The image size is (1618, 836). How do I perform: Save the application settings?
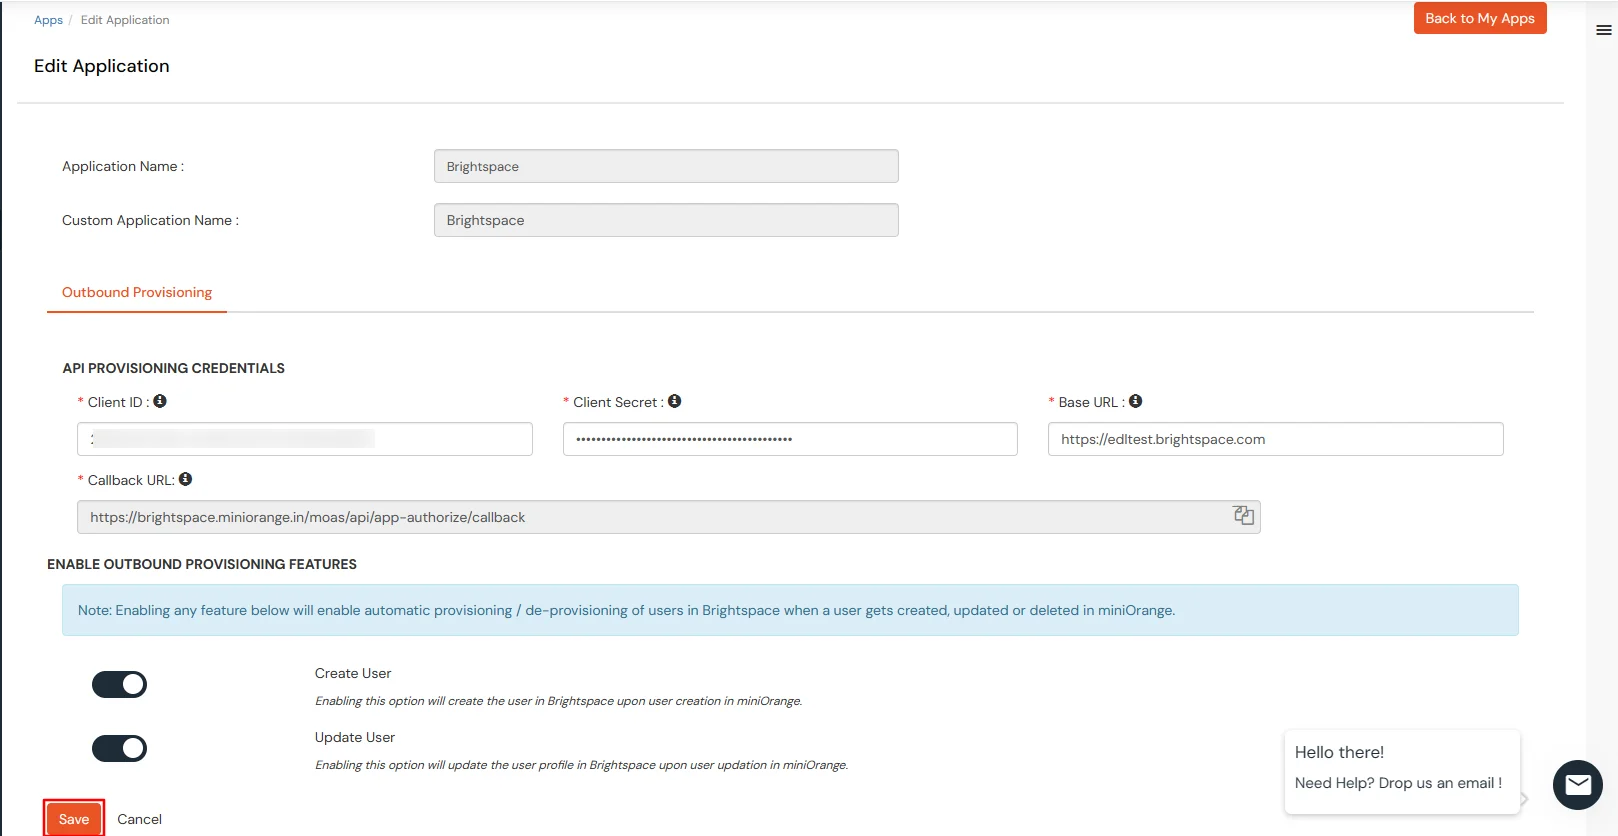pyautogui.click(x=74, y=819)
